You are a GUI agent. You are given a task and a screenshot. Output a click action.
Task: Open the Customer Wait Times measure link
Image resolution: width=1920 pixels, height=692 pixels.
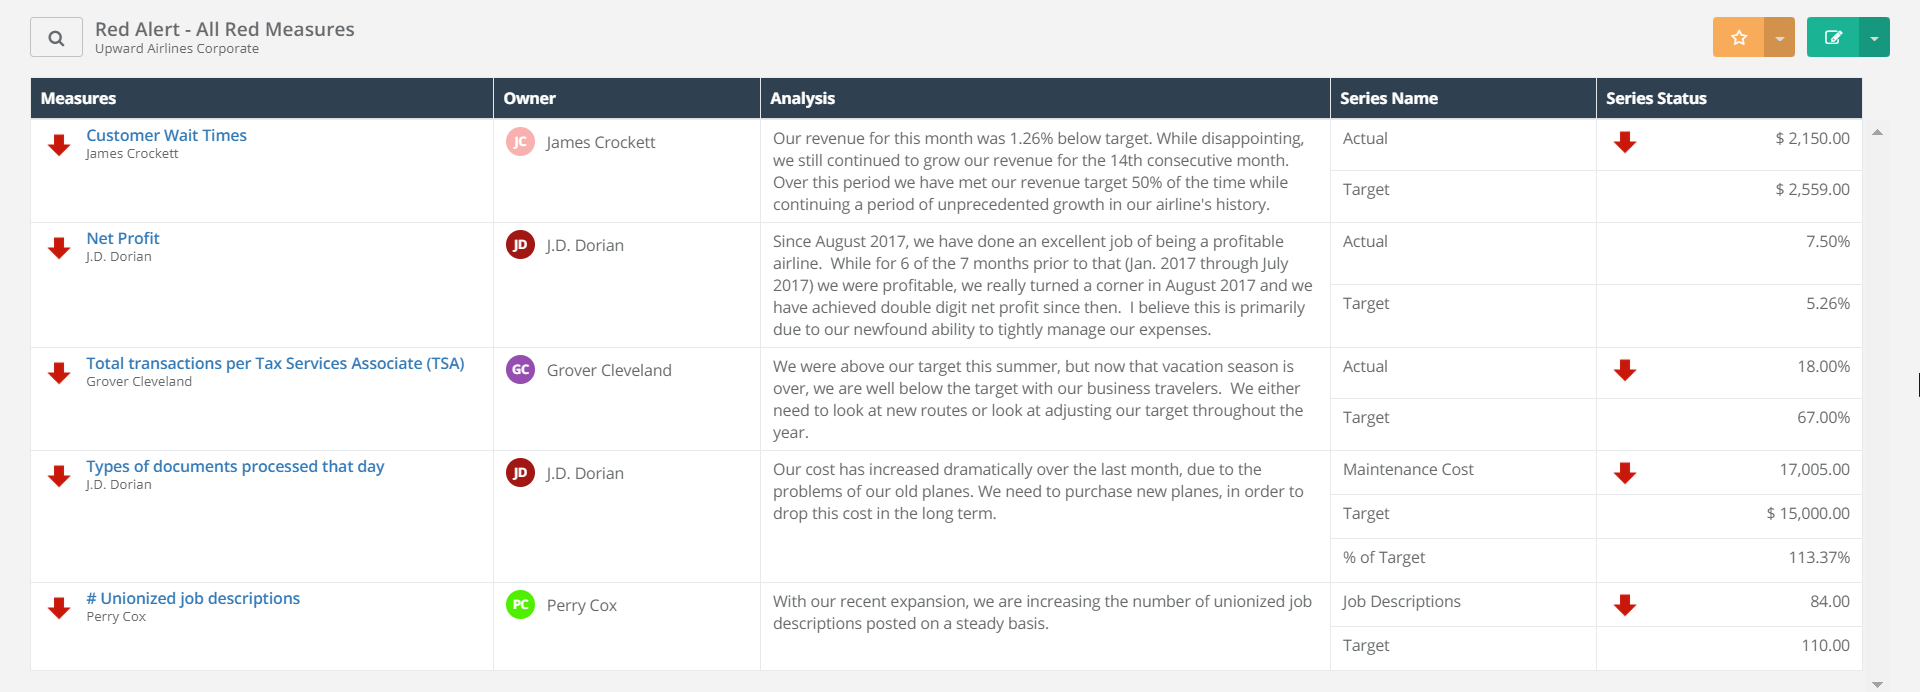[x=166, y=135]
